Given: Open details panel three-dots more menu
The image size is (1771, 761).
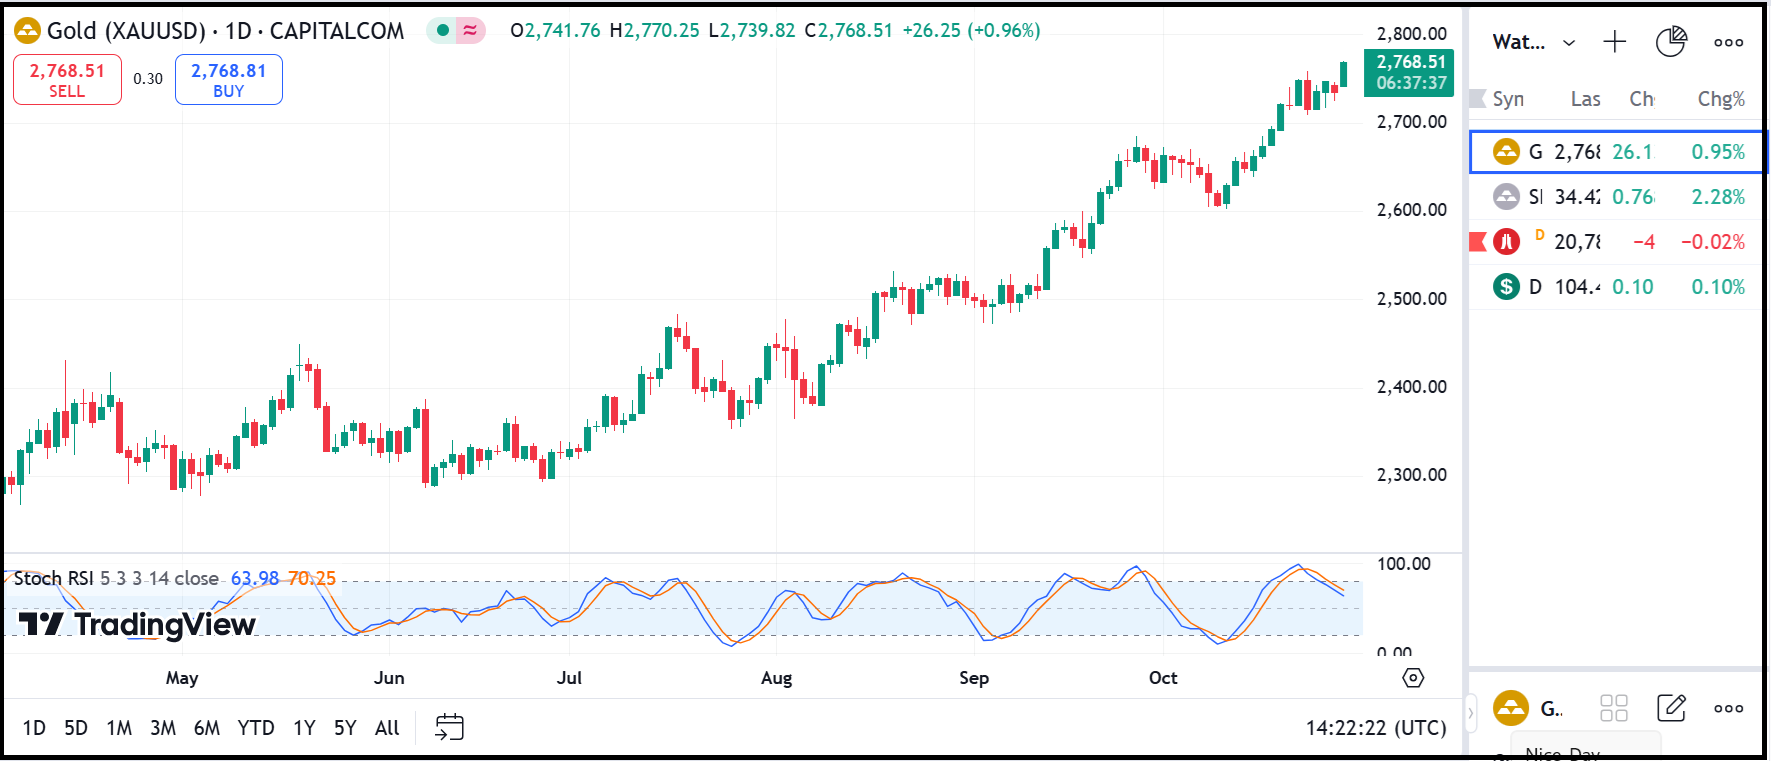Looking at the screenshot, I should point(1728,708).
